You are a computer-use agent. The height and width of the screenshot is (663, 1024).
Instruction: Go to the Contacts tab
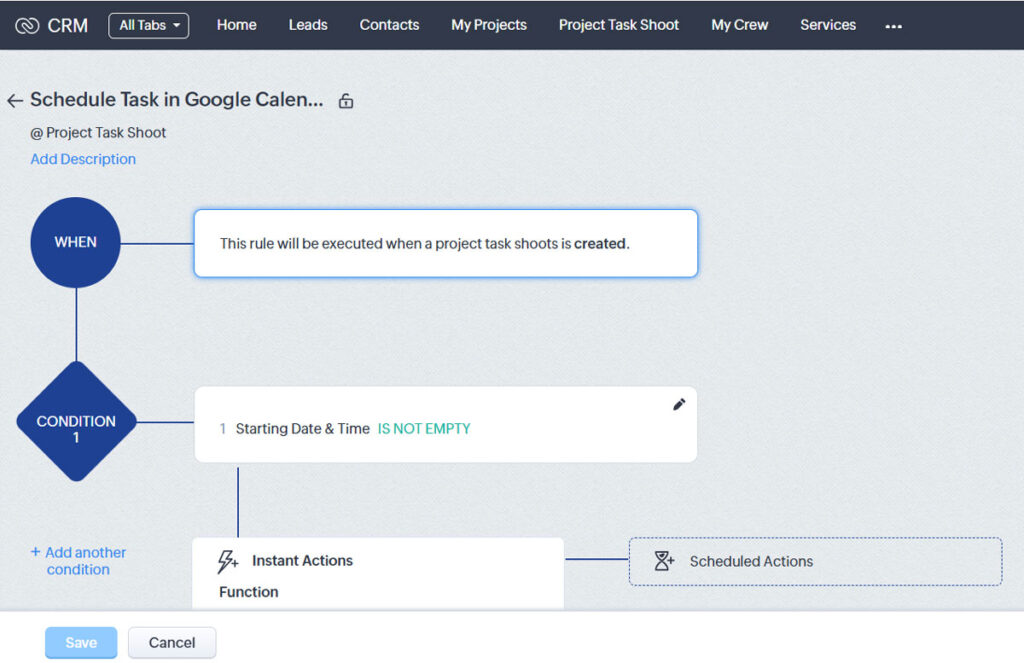[x=389, y=25]
